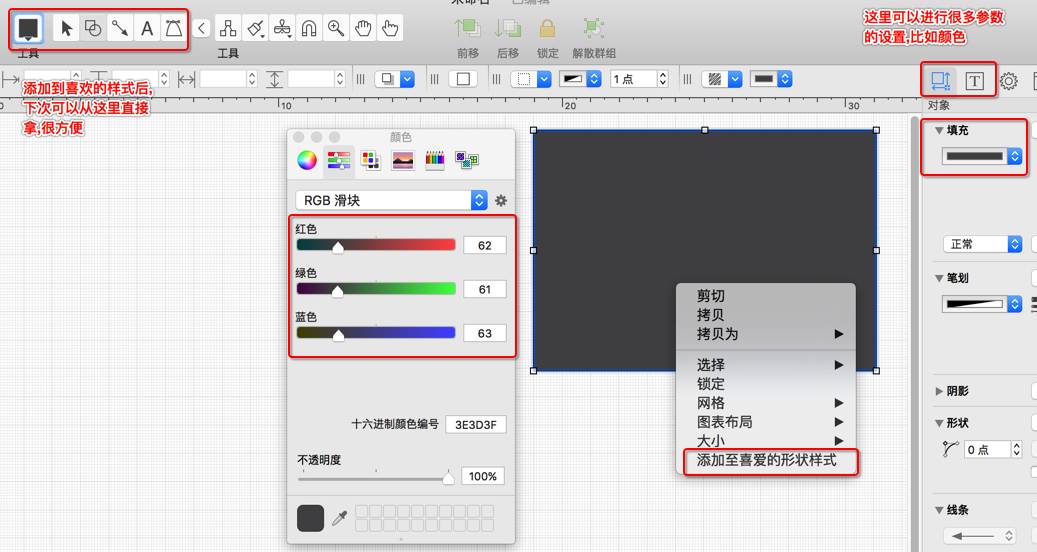Image resolution: width=1037 pixels, height=552 pixels.
Task: Select the Line connection tool
Action: (x=120, y=29)
